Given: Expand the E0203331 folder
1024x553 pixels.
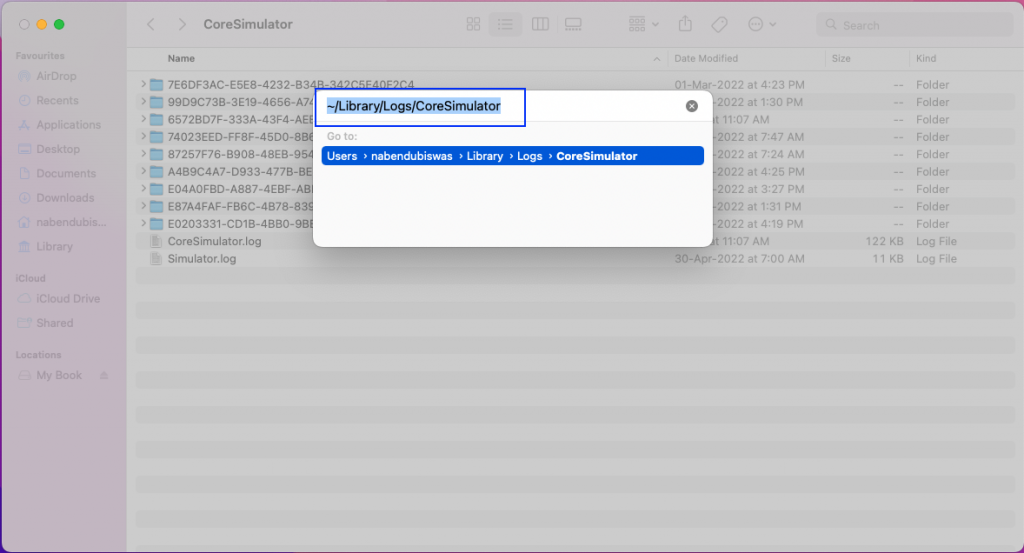Looking at the screenshot, I should (x=143, y=224).
